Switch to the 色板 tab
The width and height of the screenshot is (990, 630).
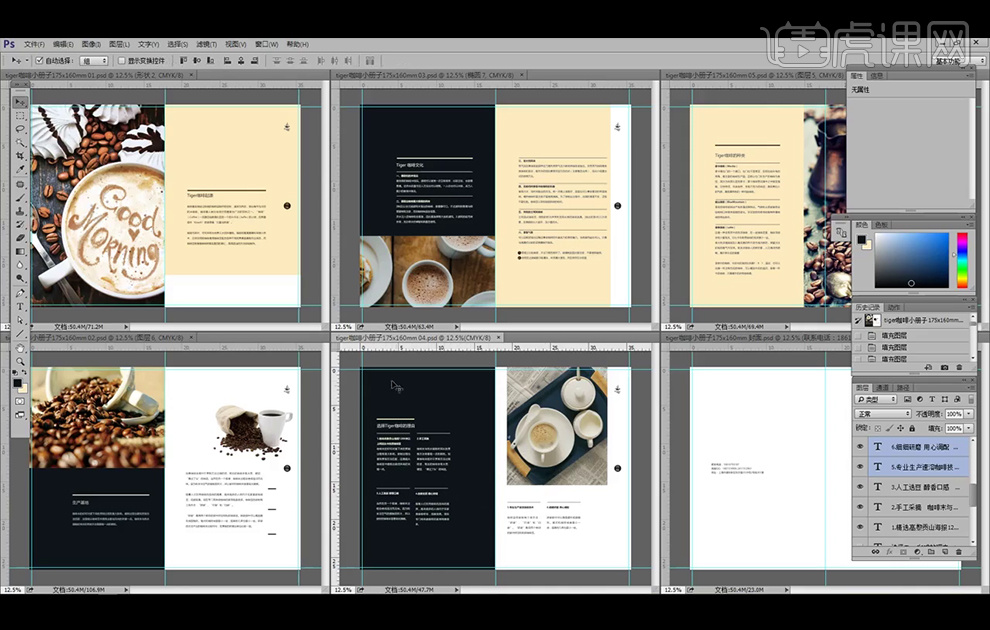(881, 225)
